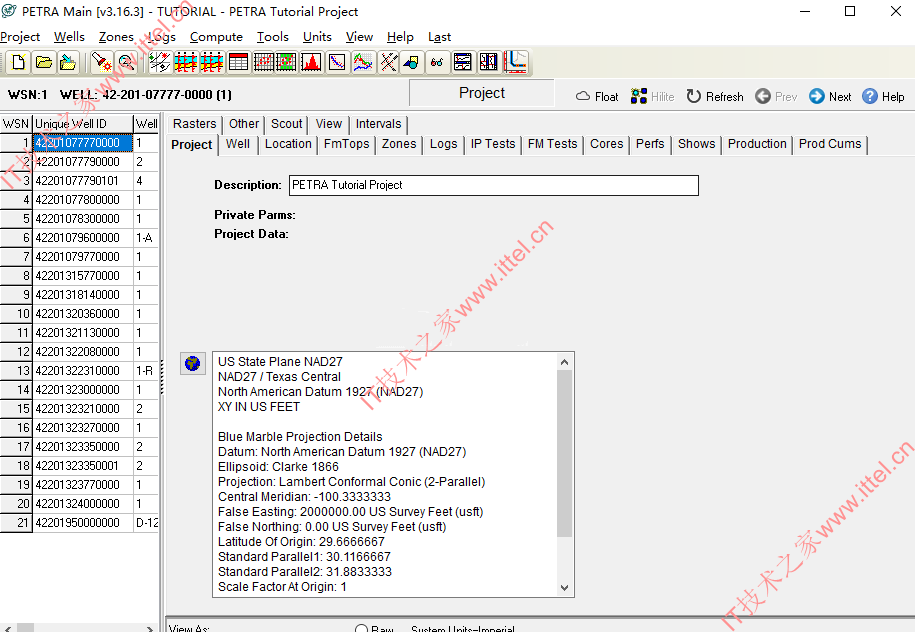Switch to the Intervals tab
Screen dimensions: 915x632
click(x=378, y=124)
